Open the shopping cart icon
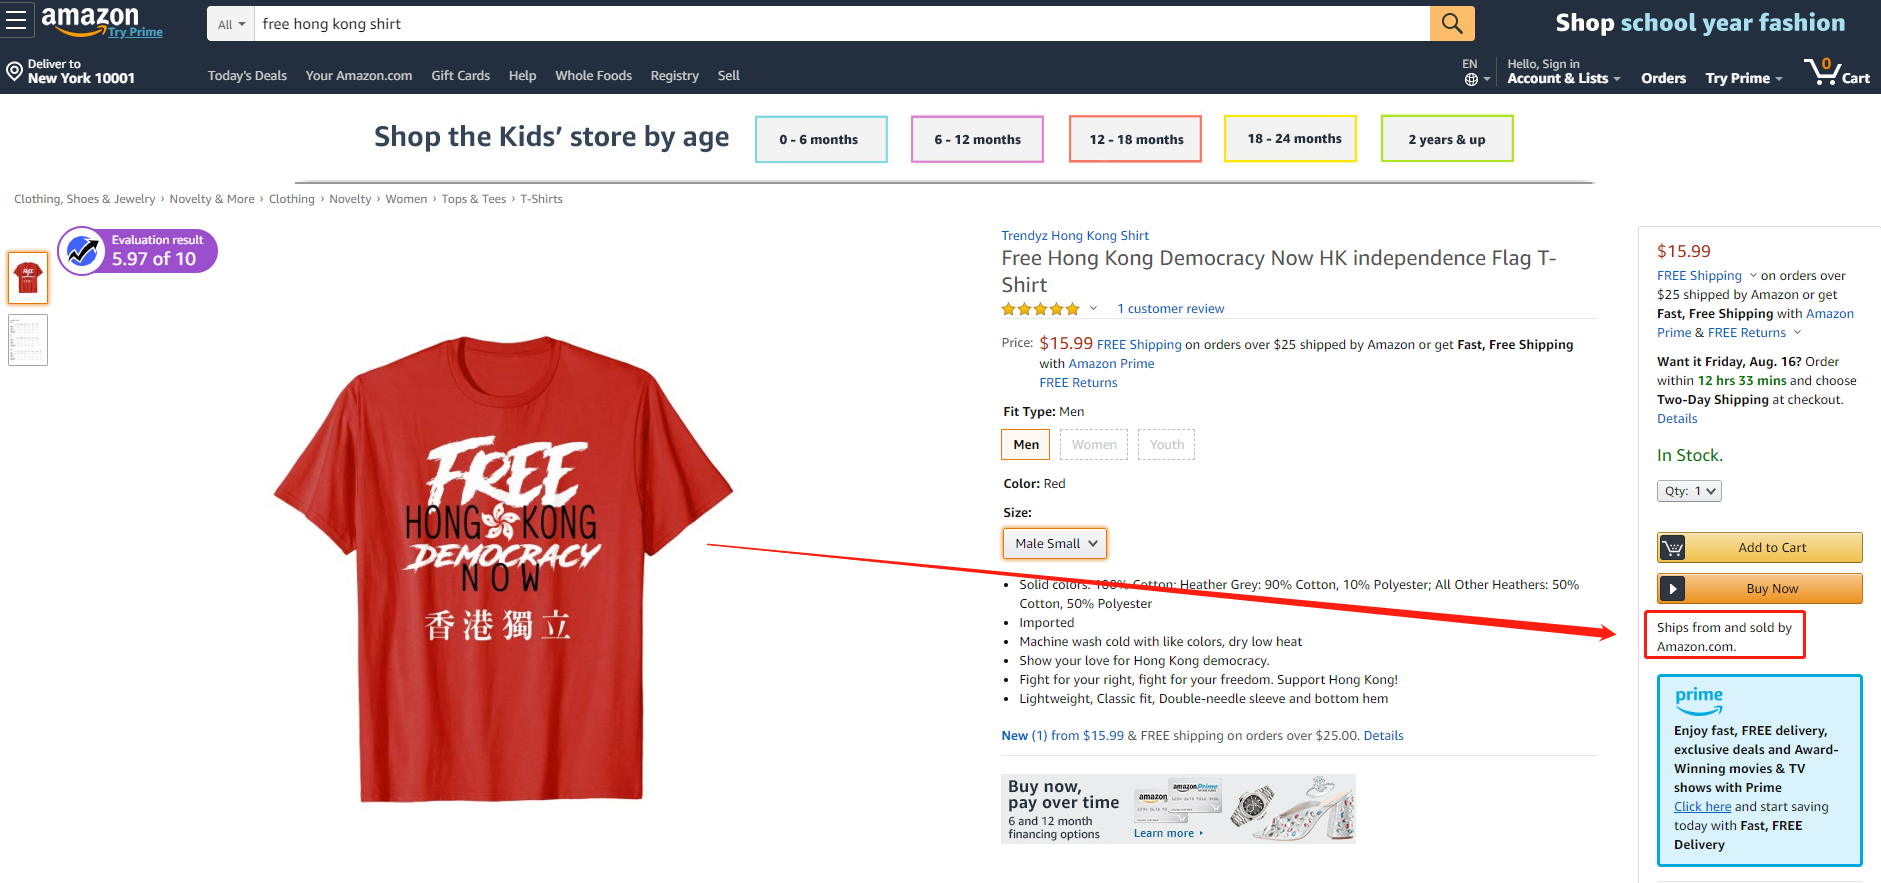 (x=1824, y=73)
